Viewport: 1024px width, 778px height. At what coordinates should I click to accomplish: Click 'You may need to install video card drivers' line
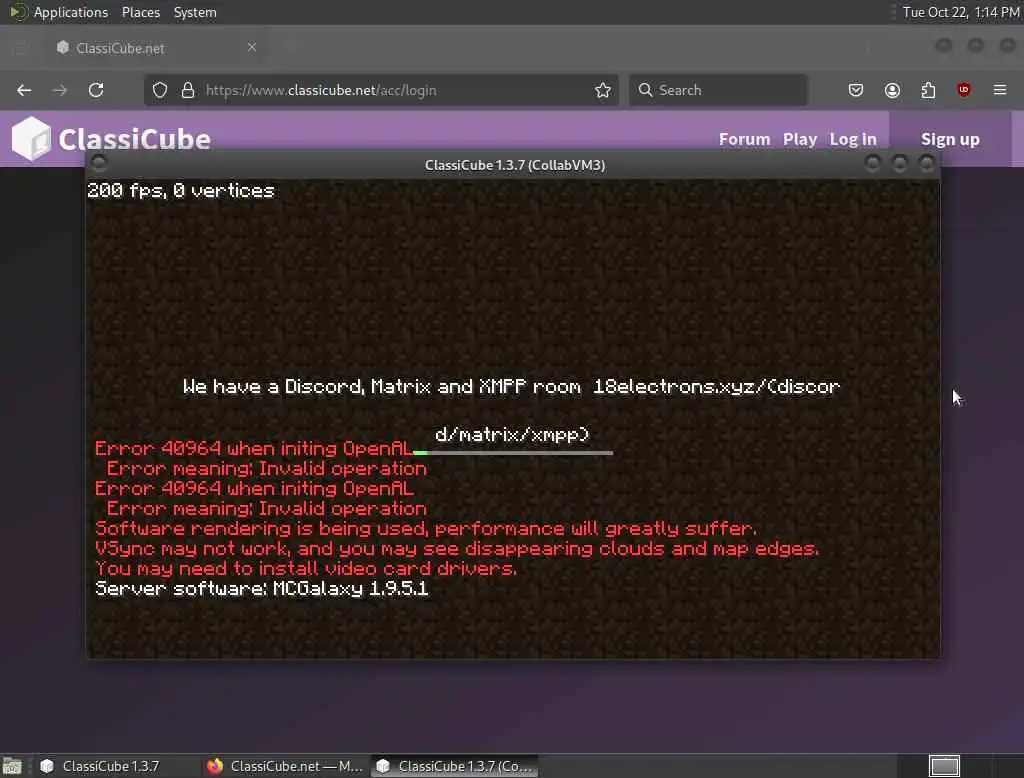[306, 568]
